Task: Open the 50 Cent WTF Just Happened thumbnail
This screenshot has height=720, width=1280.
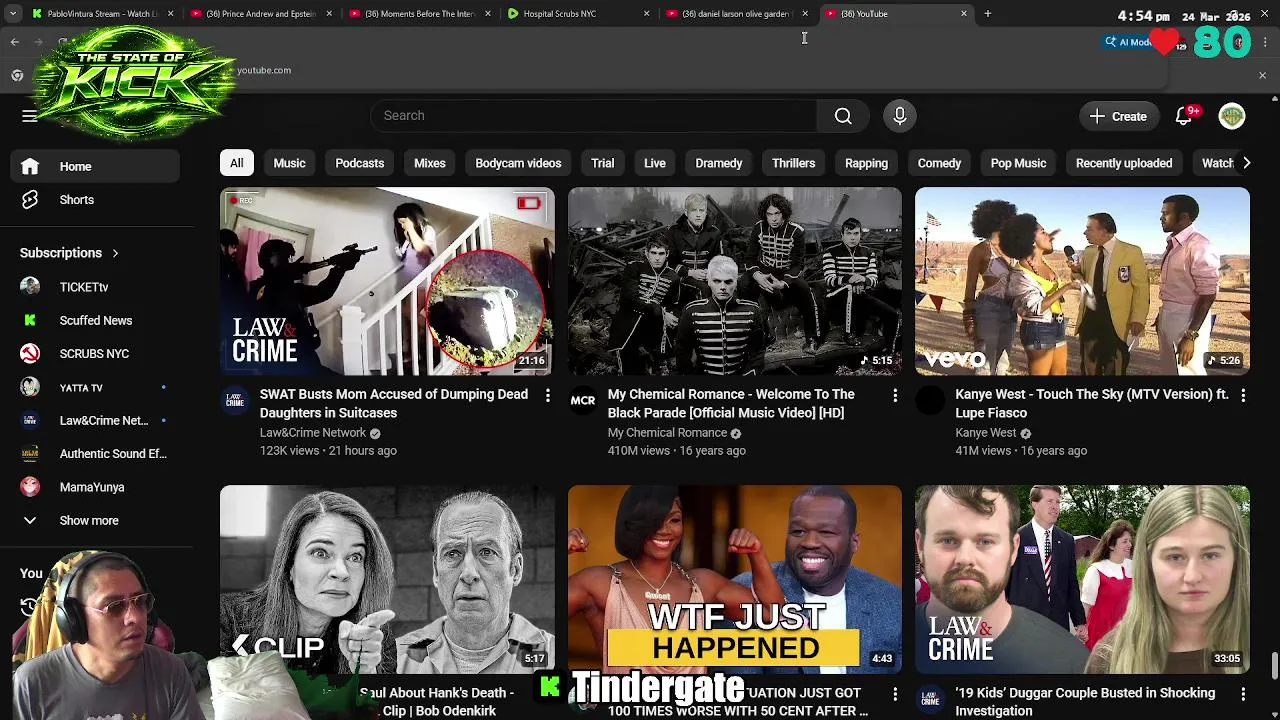Action: (x=735, y=579)
